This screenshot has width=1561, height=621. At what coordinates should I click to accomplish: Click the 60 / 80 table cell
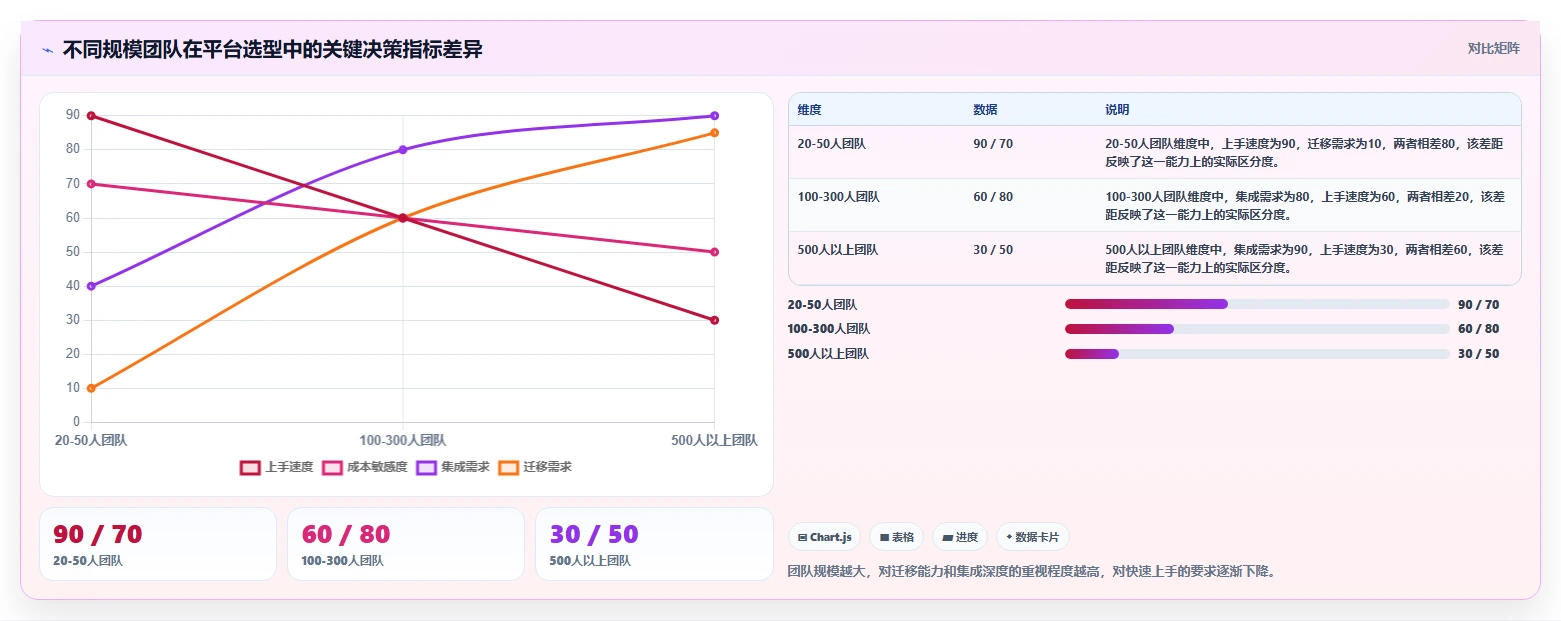(993, 197)
